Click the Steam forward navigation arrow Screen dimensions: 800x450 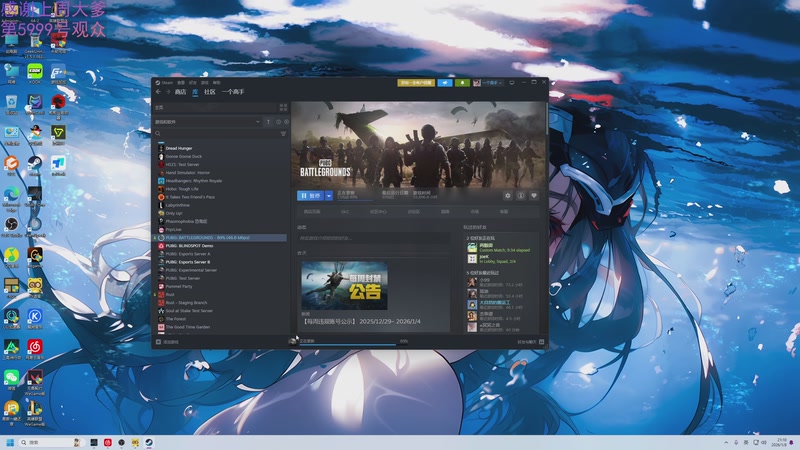point(168,92)
